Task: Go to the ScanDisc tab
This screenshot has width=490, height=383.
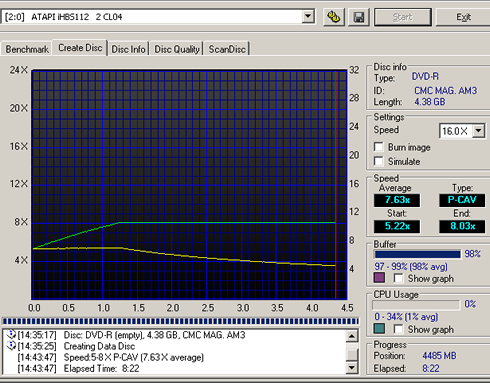Action: pyautogui.click(x=227, y=49)
